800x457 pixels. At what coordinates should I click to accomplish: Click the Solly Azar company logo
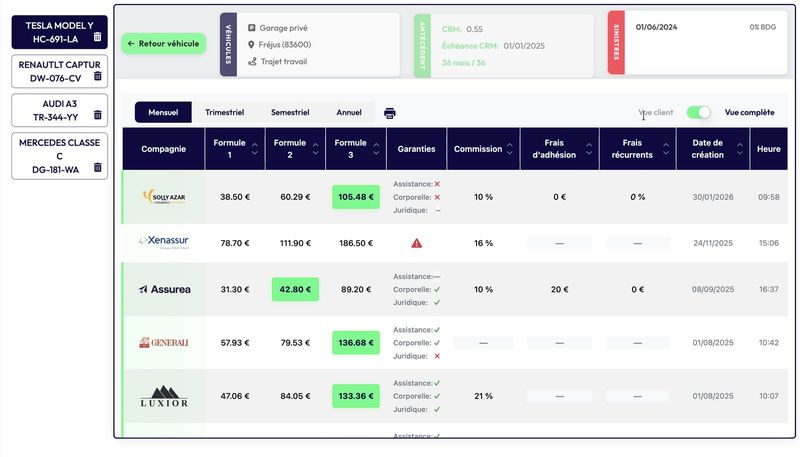(164, 197)
